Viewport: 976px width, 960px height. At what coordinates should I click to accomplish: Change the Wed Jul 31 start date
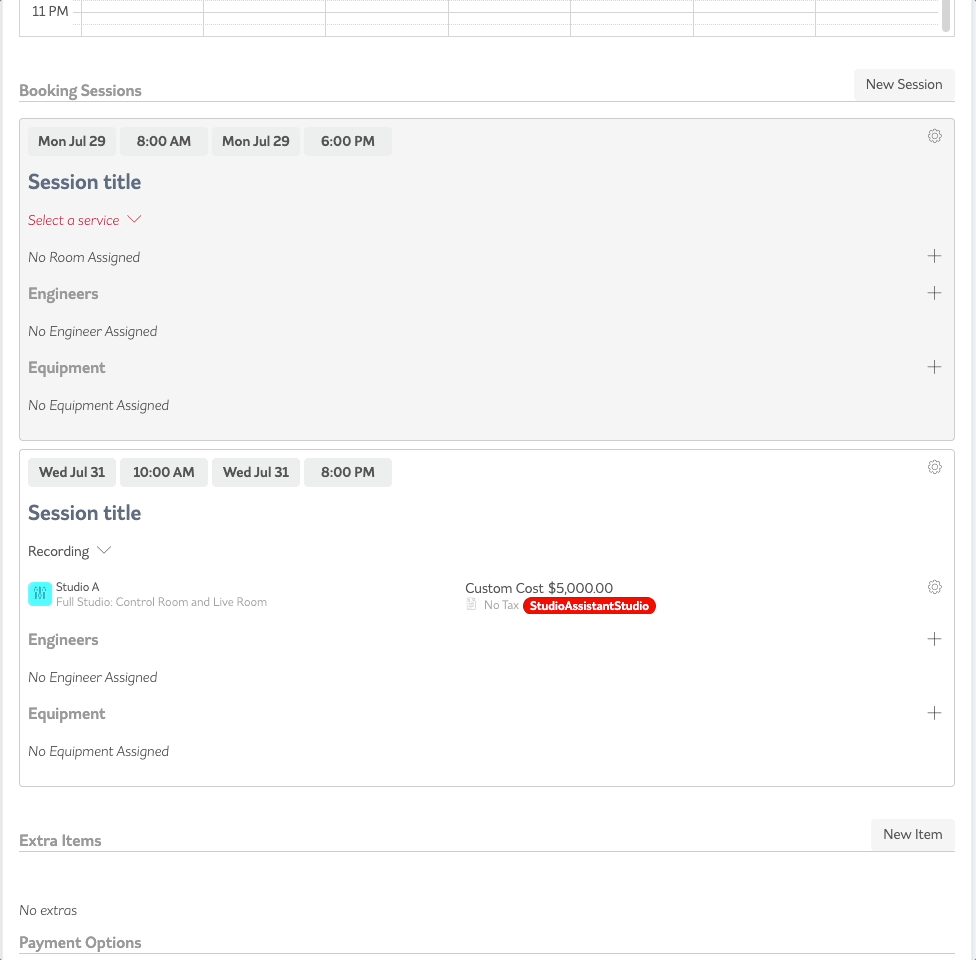point(72,472)
